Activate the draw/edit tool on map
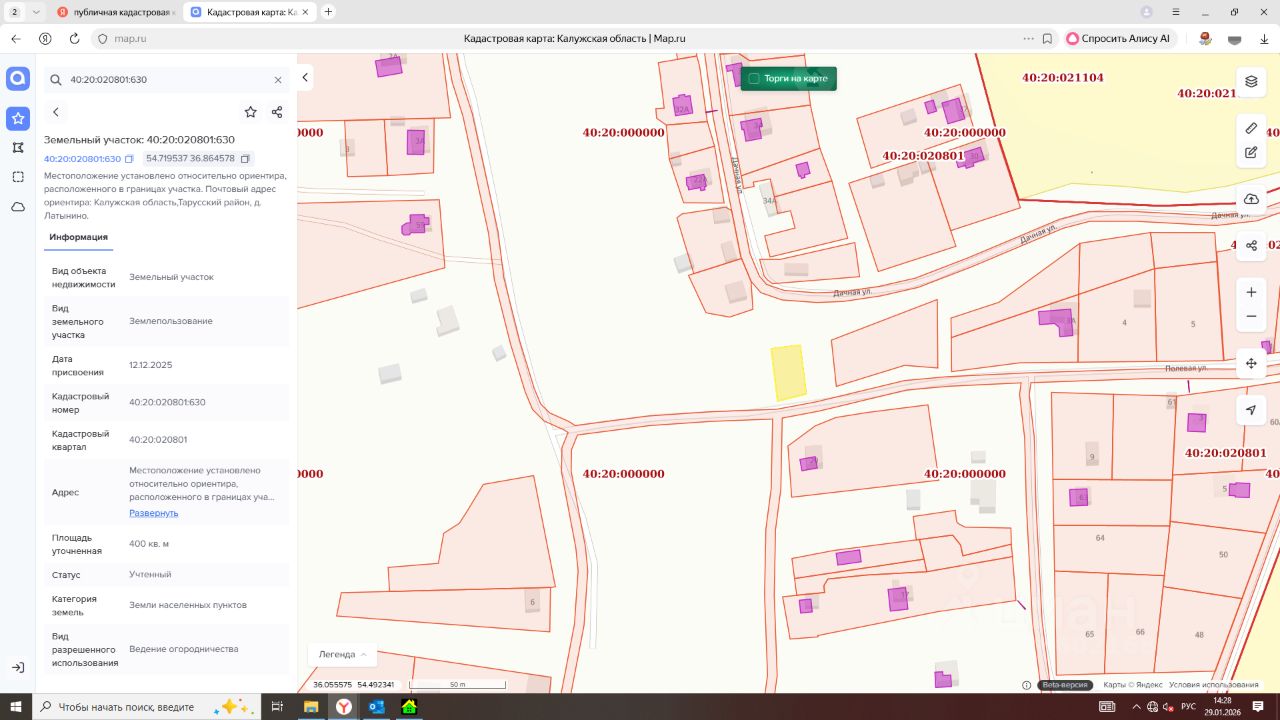 click(x=1250, y=153)
